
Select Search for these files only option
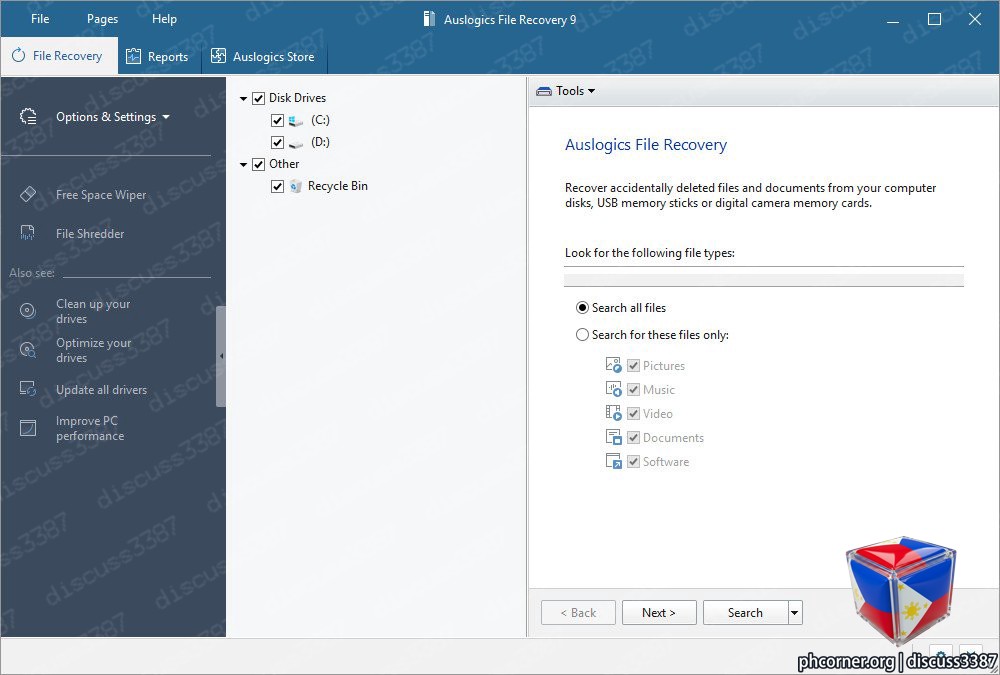[582, 335]
